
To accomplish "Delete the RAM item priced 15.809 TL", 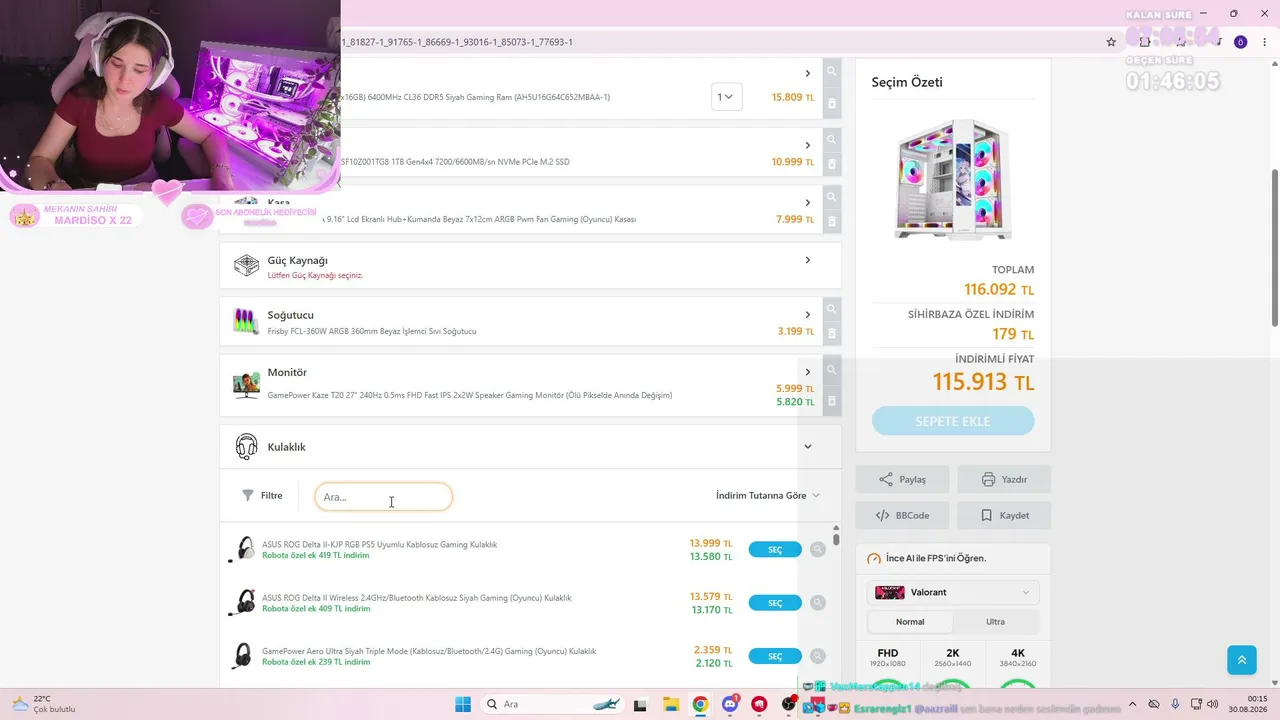I will [x=831, y=103].
